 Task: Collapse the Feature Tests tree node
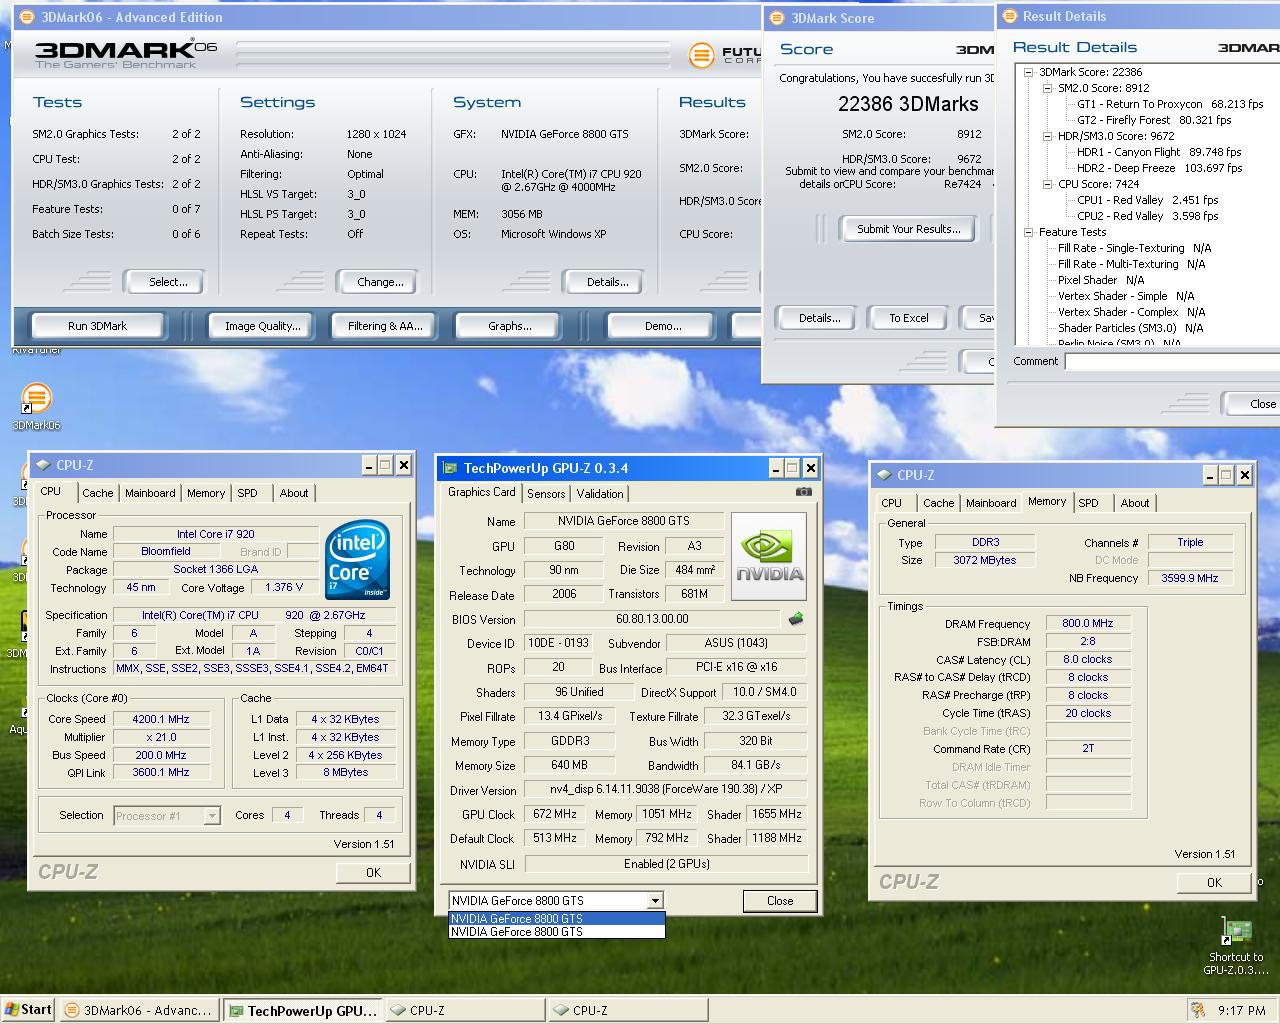[x=1028, y=232]
